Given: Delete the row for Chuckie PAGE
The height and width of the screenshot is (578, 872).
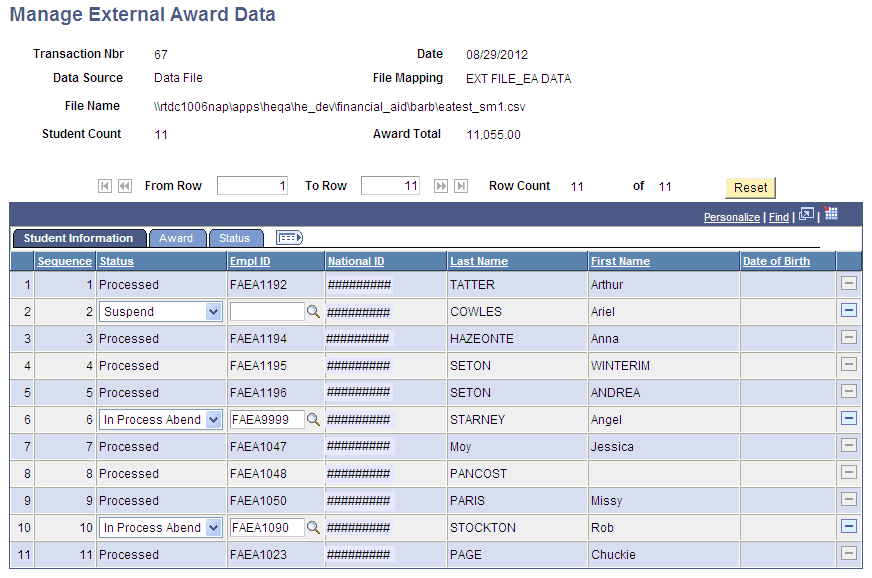Looking at the screenshot, I should [x=849, y=554].
